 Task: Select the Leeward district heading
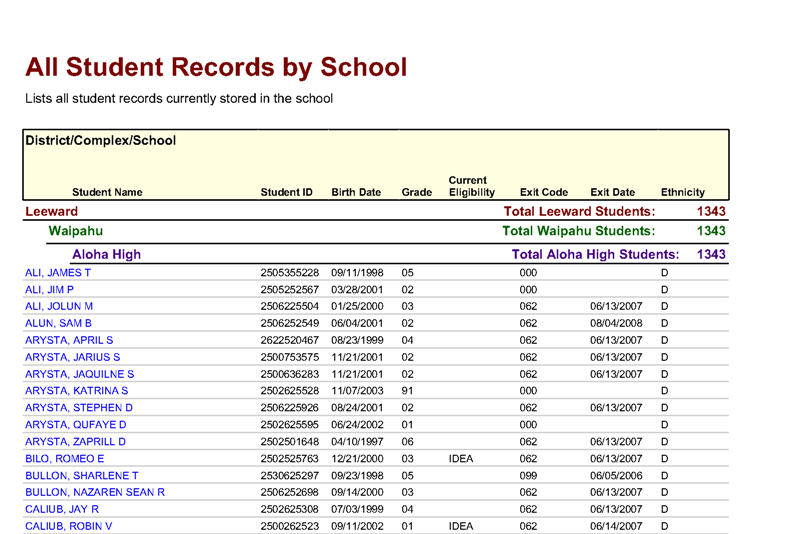coord(51,211)
